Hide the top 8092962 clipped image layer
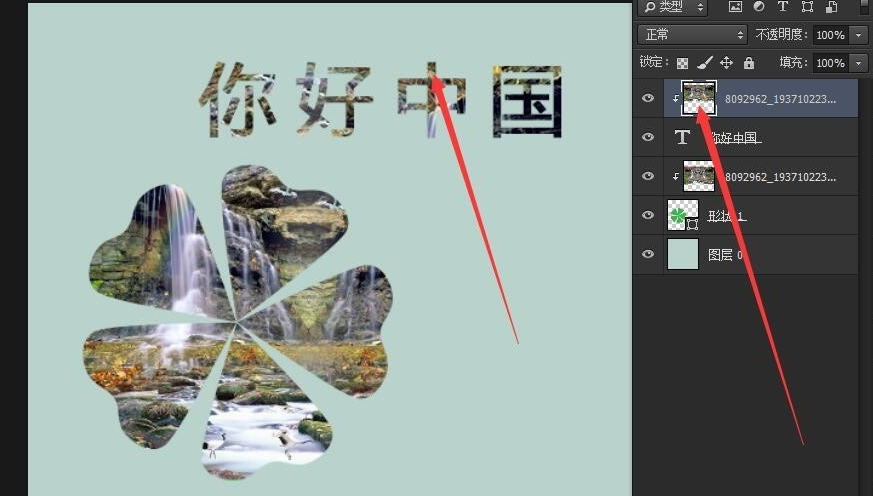The image size is (873, 496). pyautogui.click(x=648, y=98)
